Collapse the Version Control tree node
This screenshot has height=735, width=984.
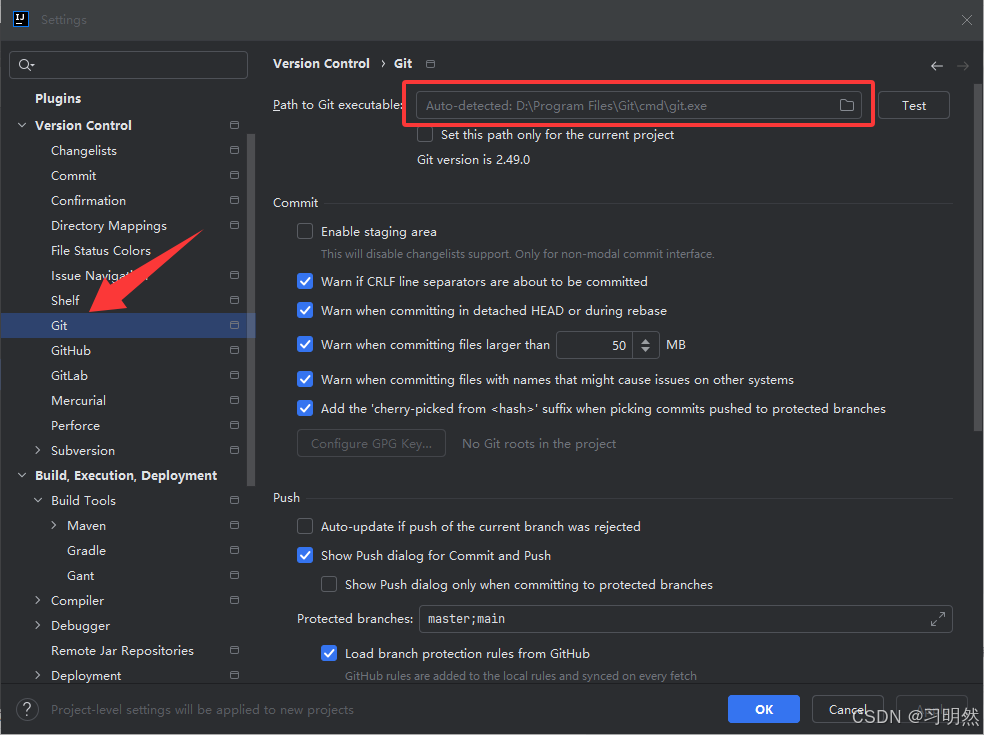tap(22, 125)
